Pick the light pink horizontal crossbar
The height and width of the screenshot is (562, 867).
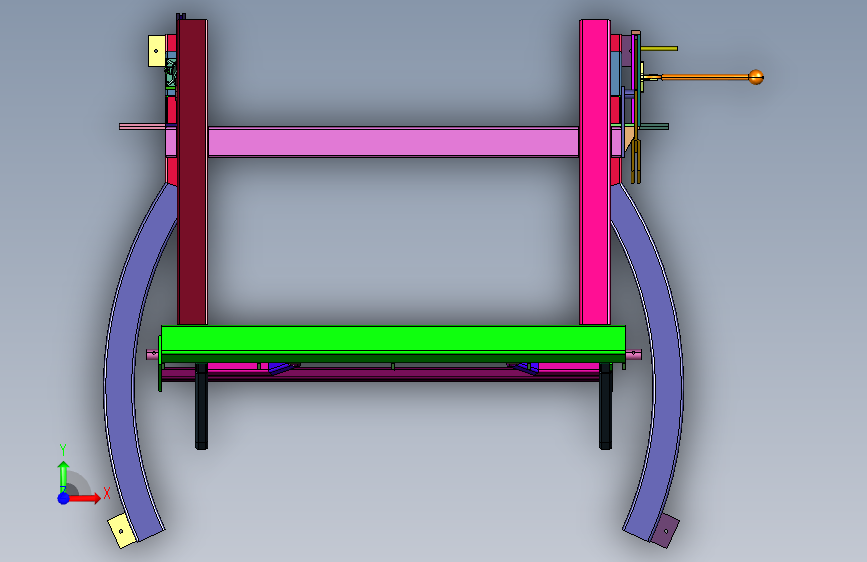[x=393, y=142]
